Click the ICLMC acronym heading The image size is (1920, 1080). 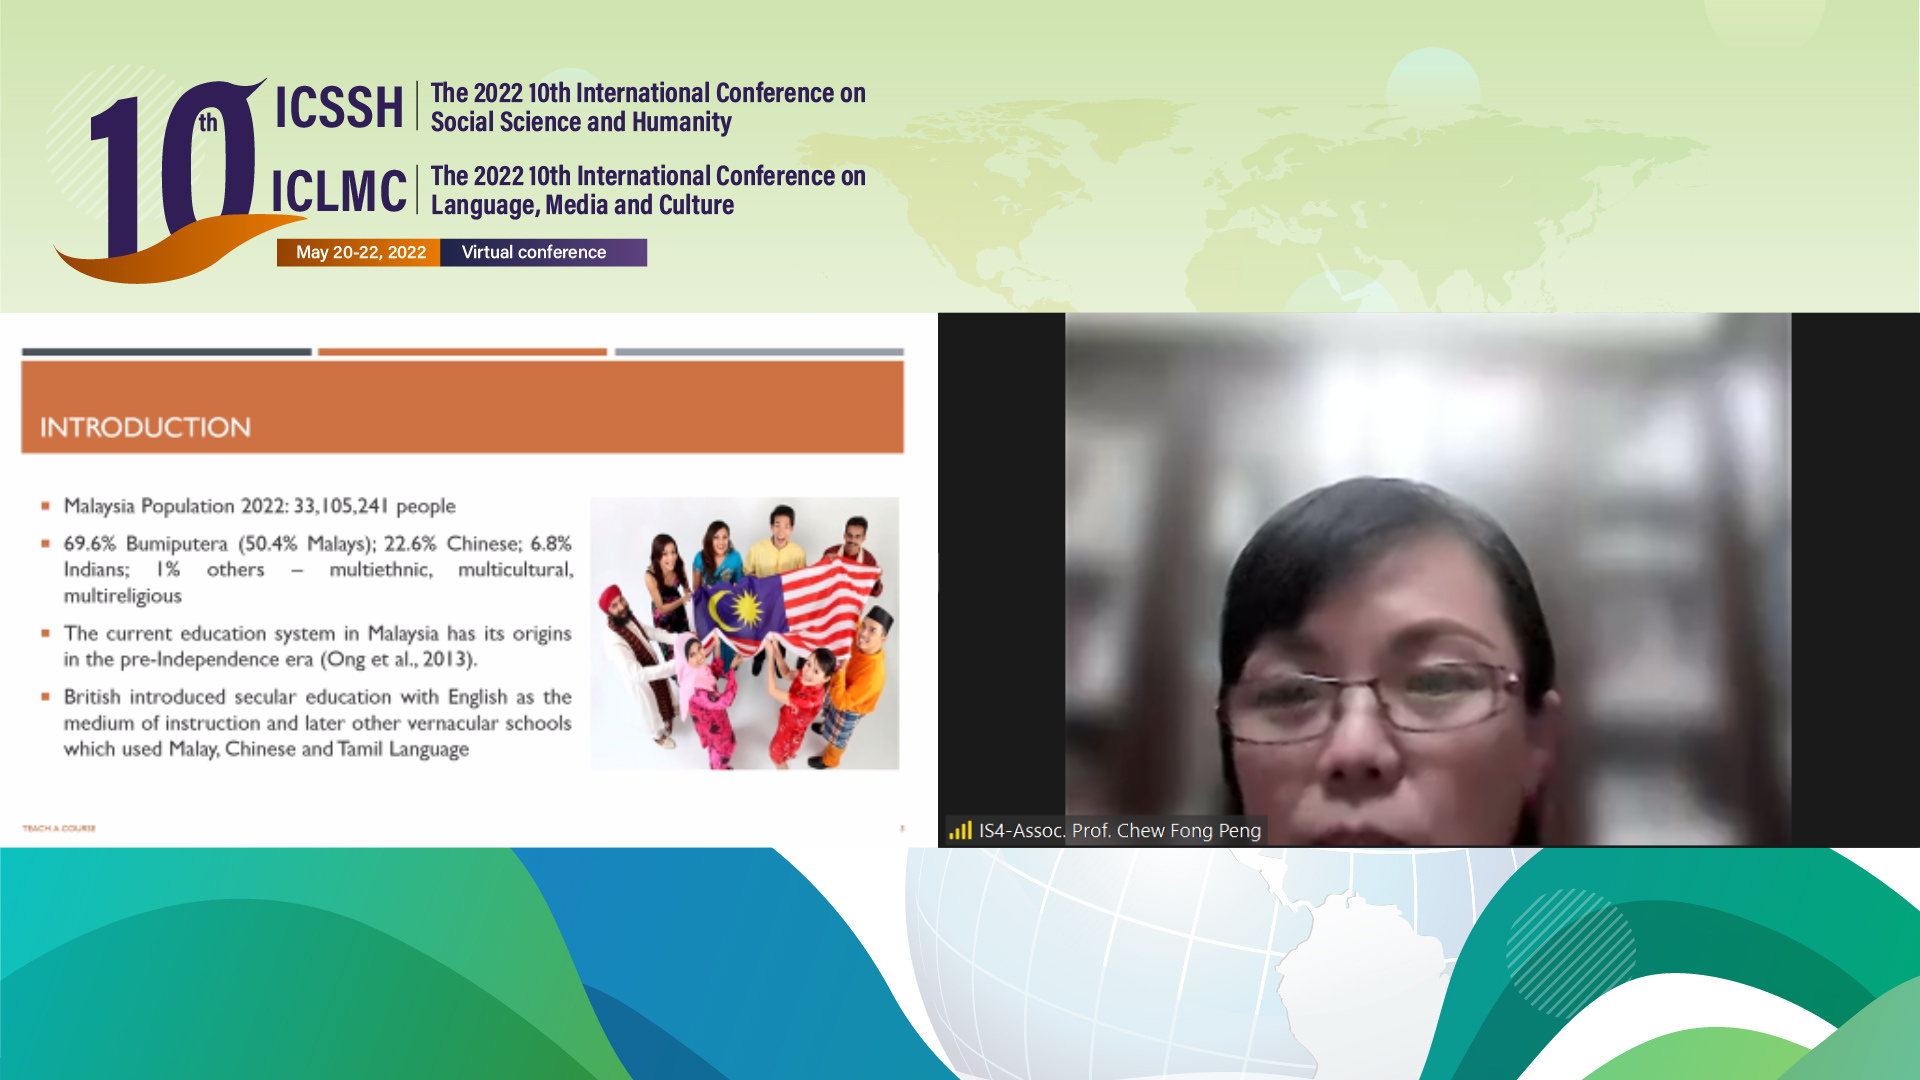tap(338, 190)
